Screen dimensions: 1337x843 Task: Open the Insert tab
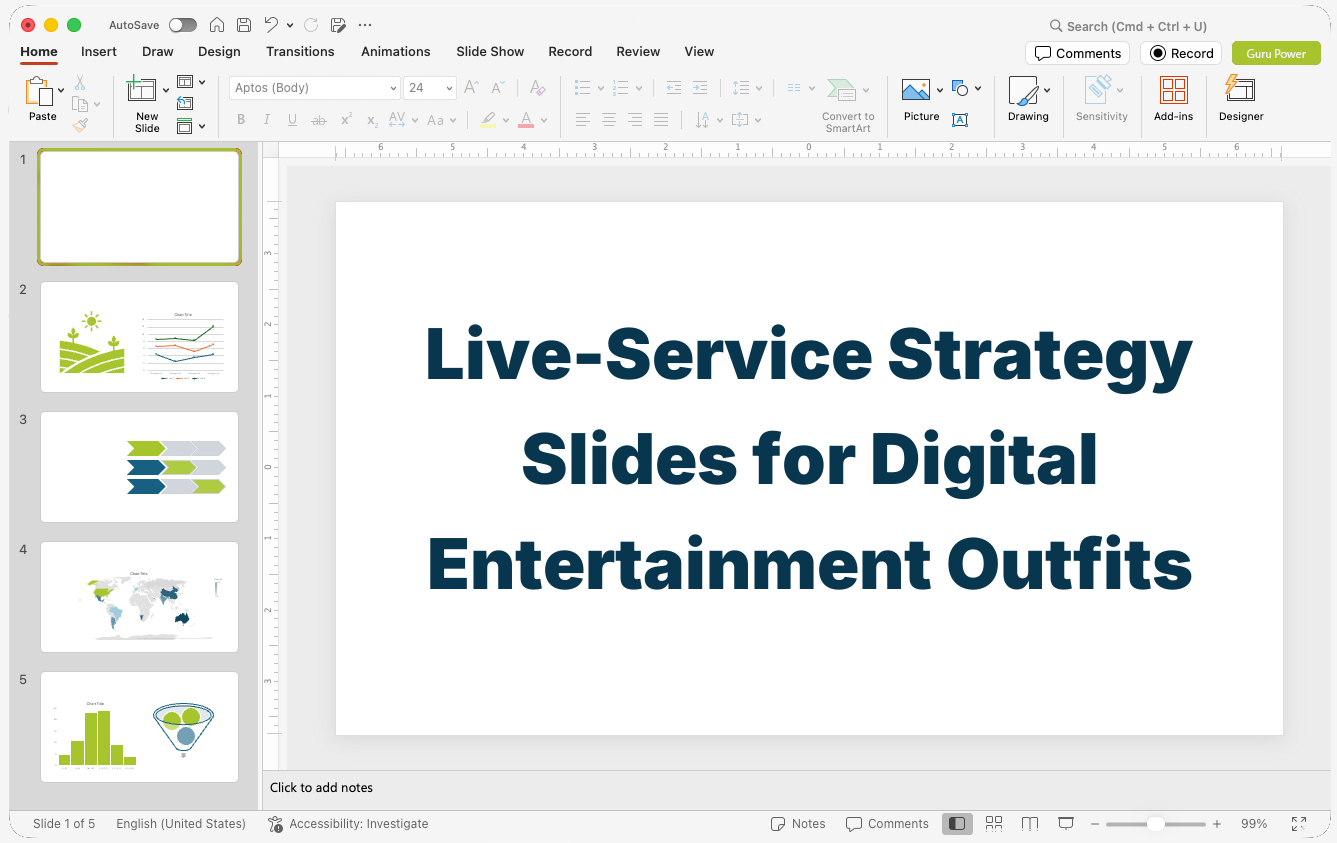pyautogui.click(x=99, y=52)
